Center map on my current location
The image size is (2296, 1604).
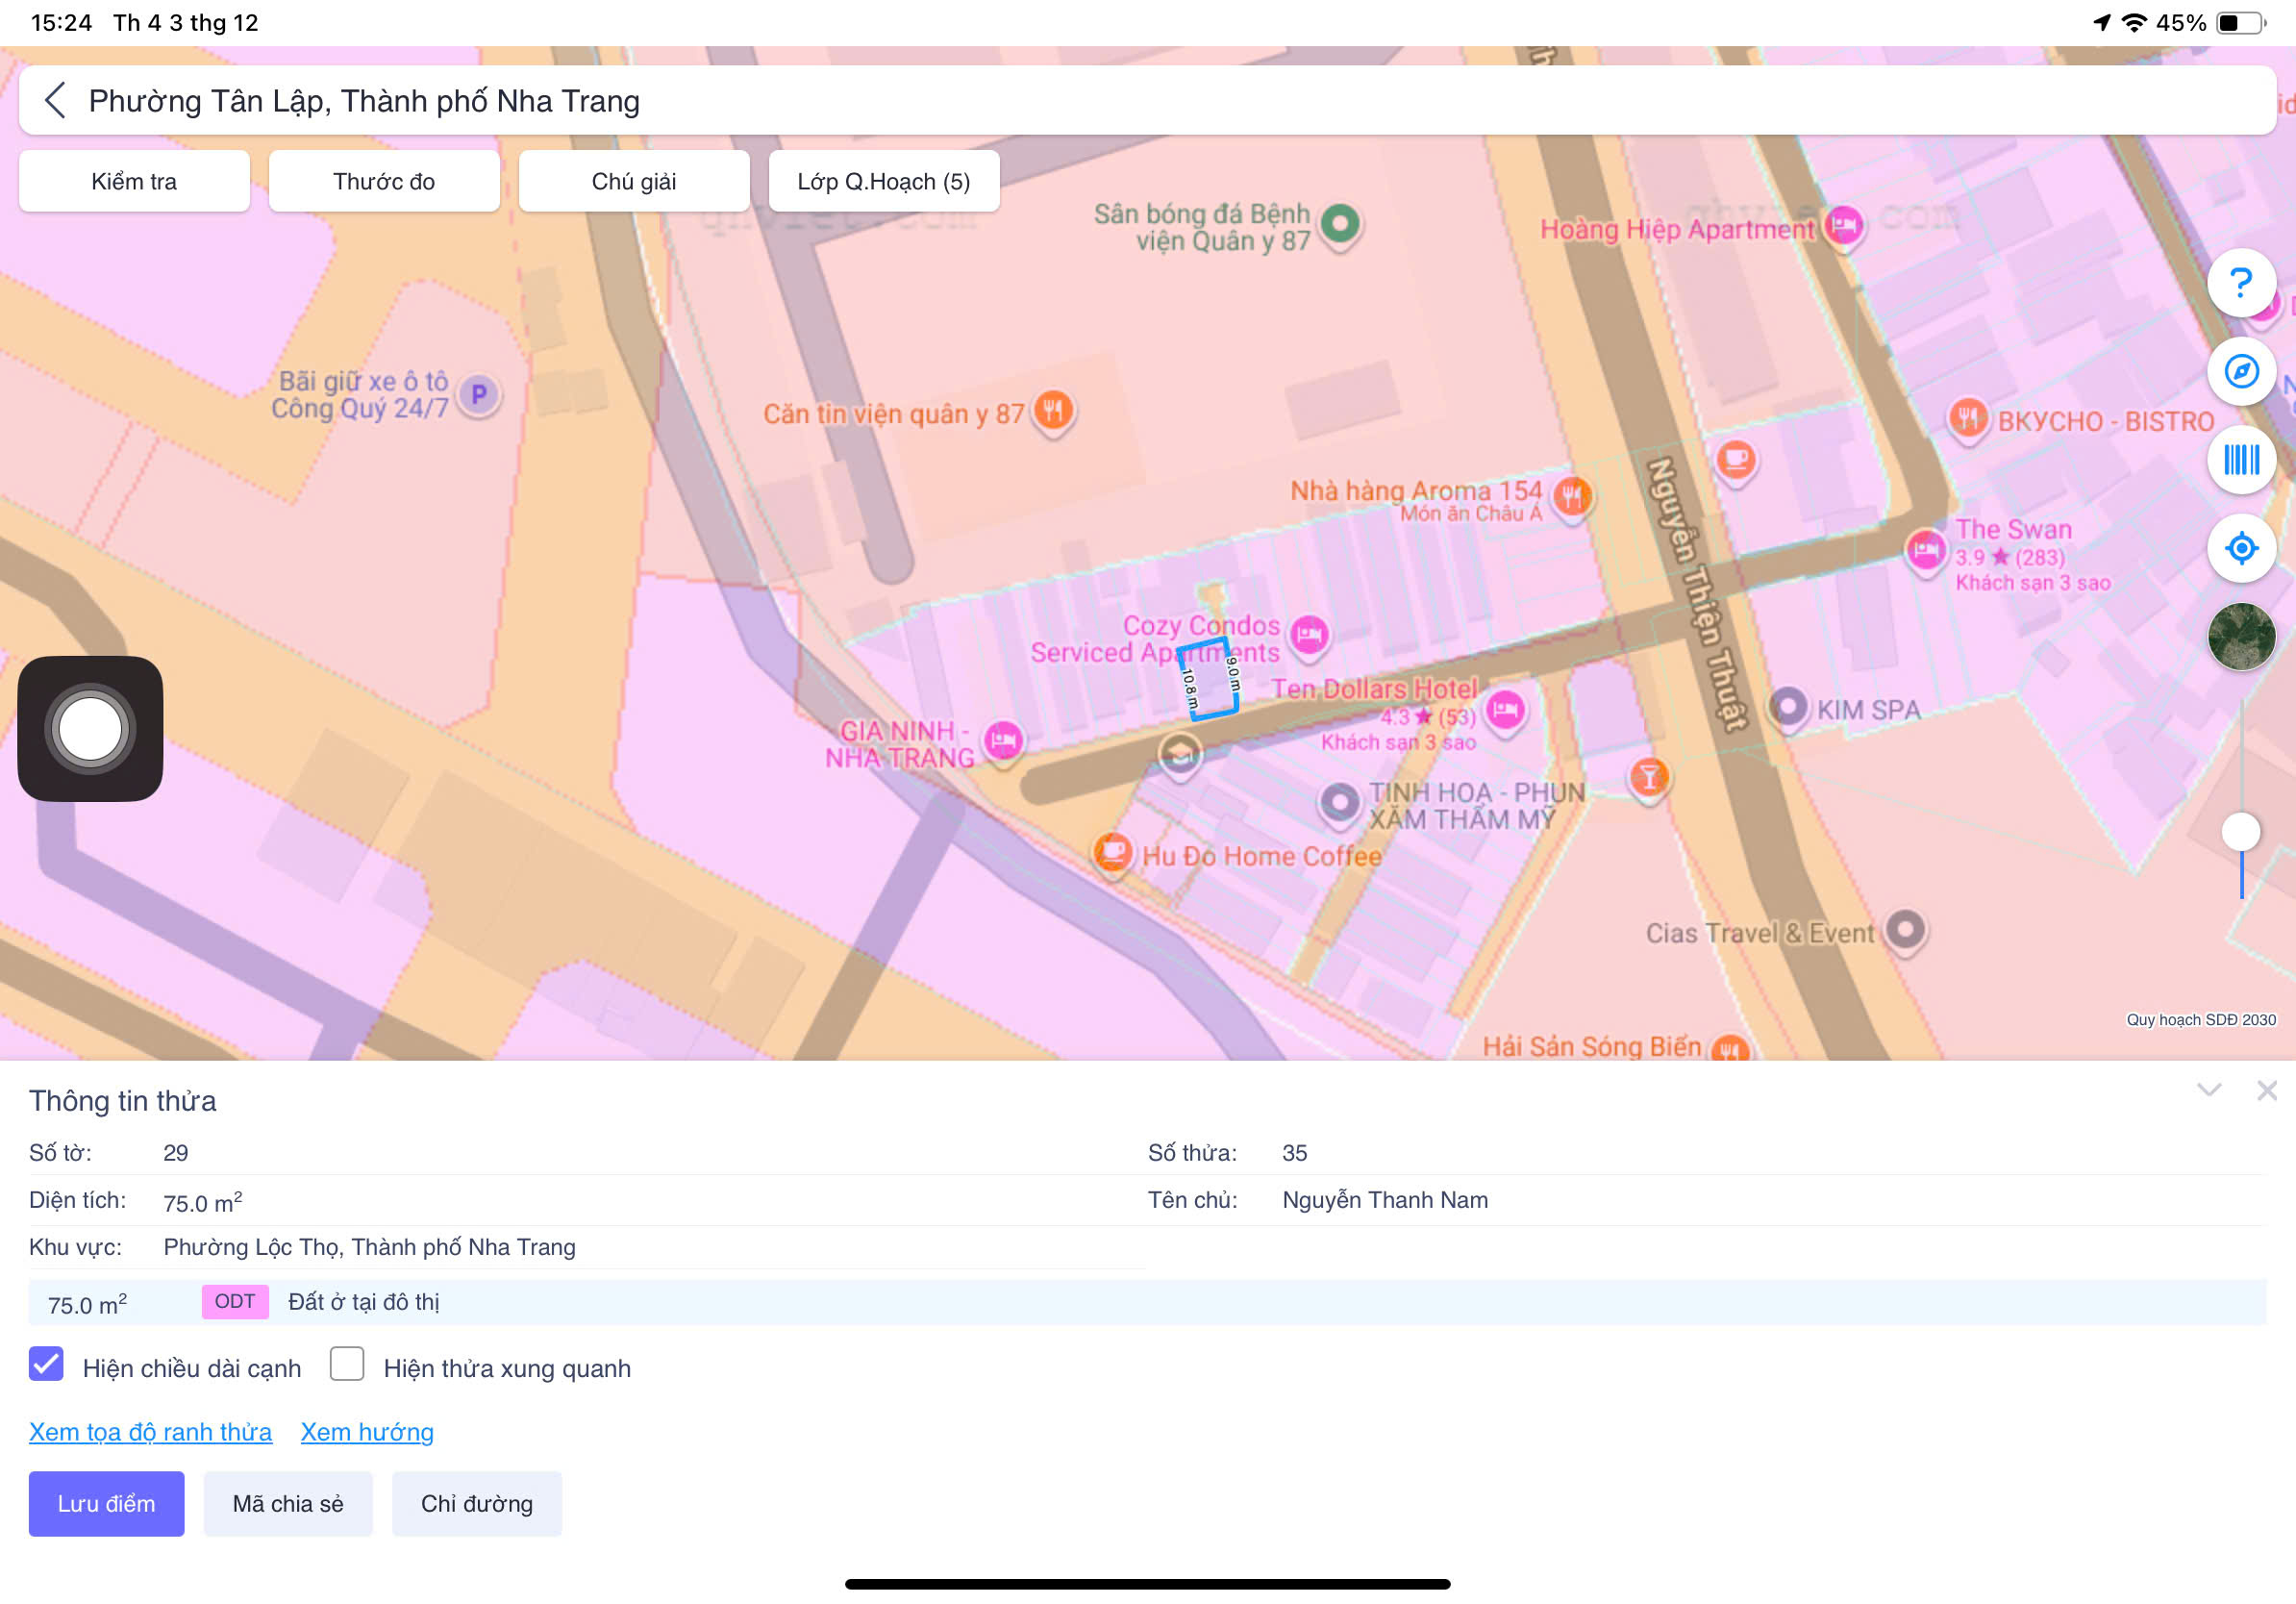(2241, 548)
